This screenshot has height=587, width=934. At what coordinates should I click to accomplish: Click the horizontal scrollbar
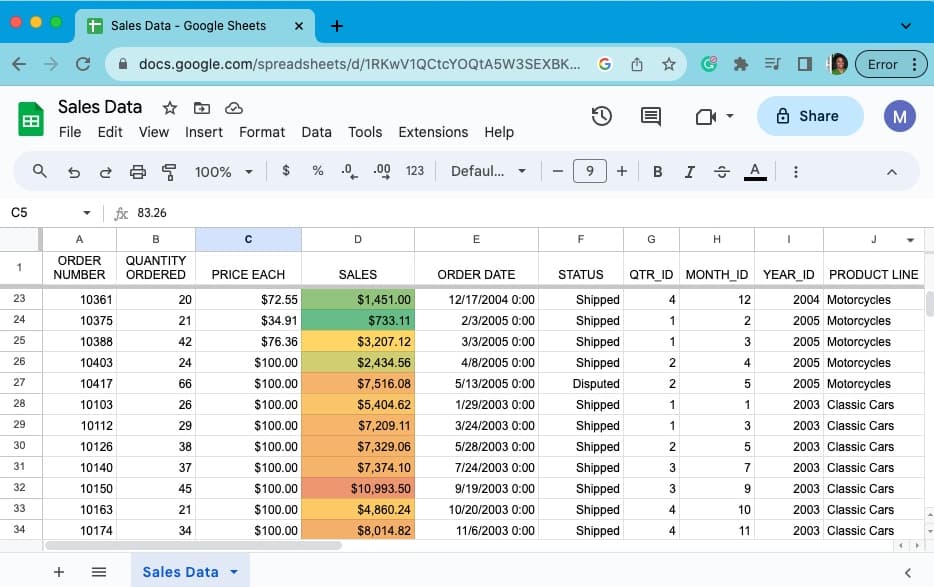pyautogui.click(x=194, y=545)
